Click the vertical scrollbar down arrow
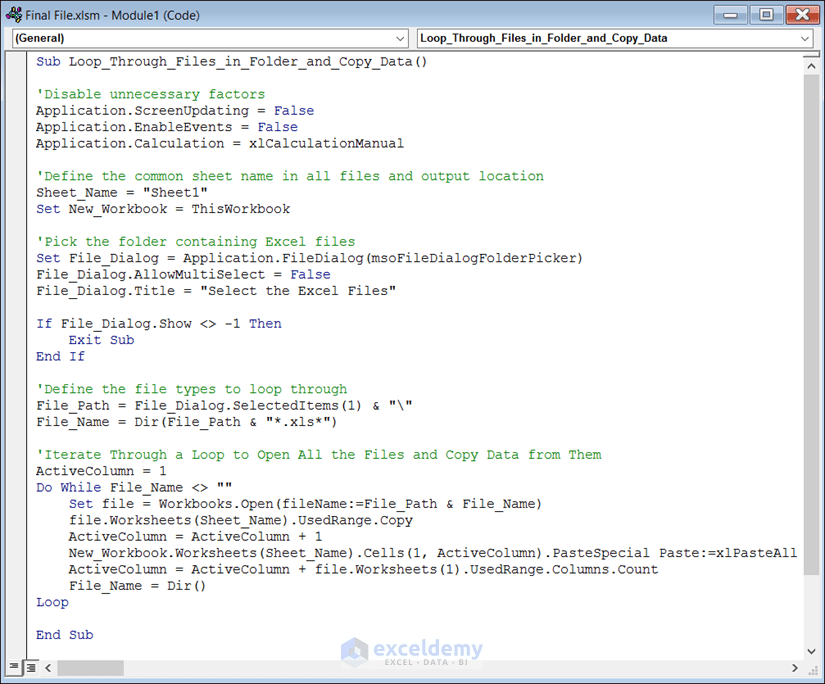825x684 pixels. (x=811, y=649)
